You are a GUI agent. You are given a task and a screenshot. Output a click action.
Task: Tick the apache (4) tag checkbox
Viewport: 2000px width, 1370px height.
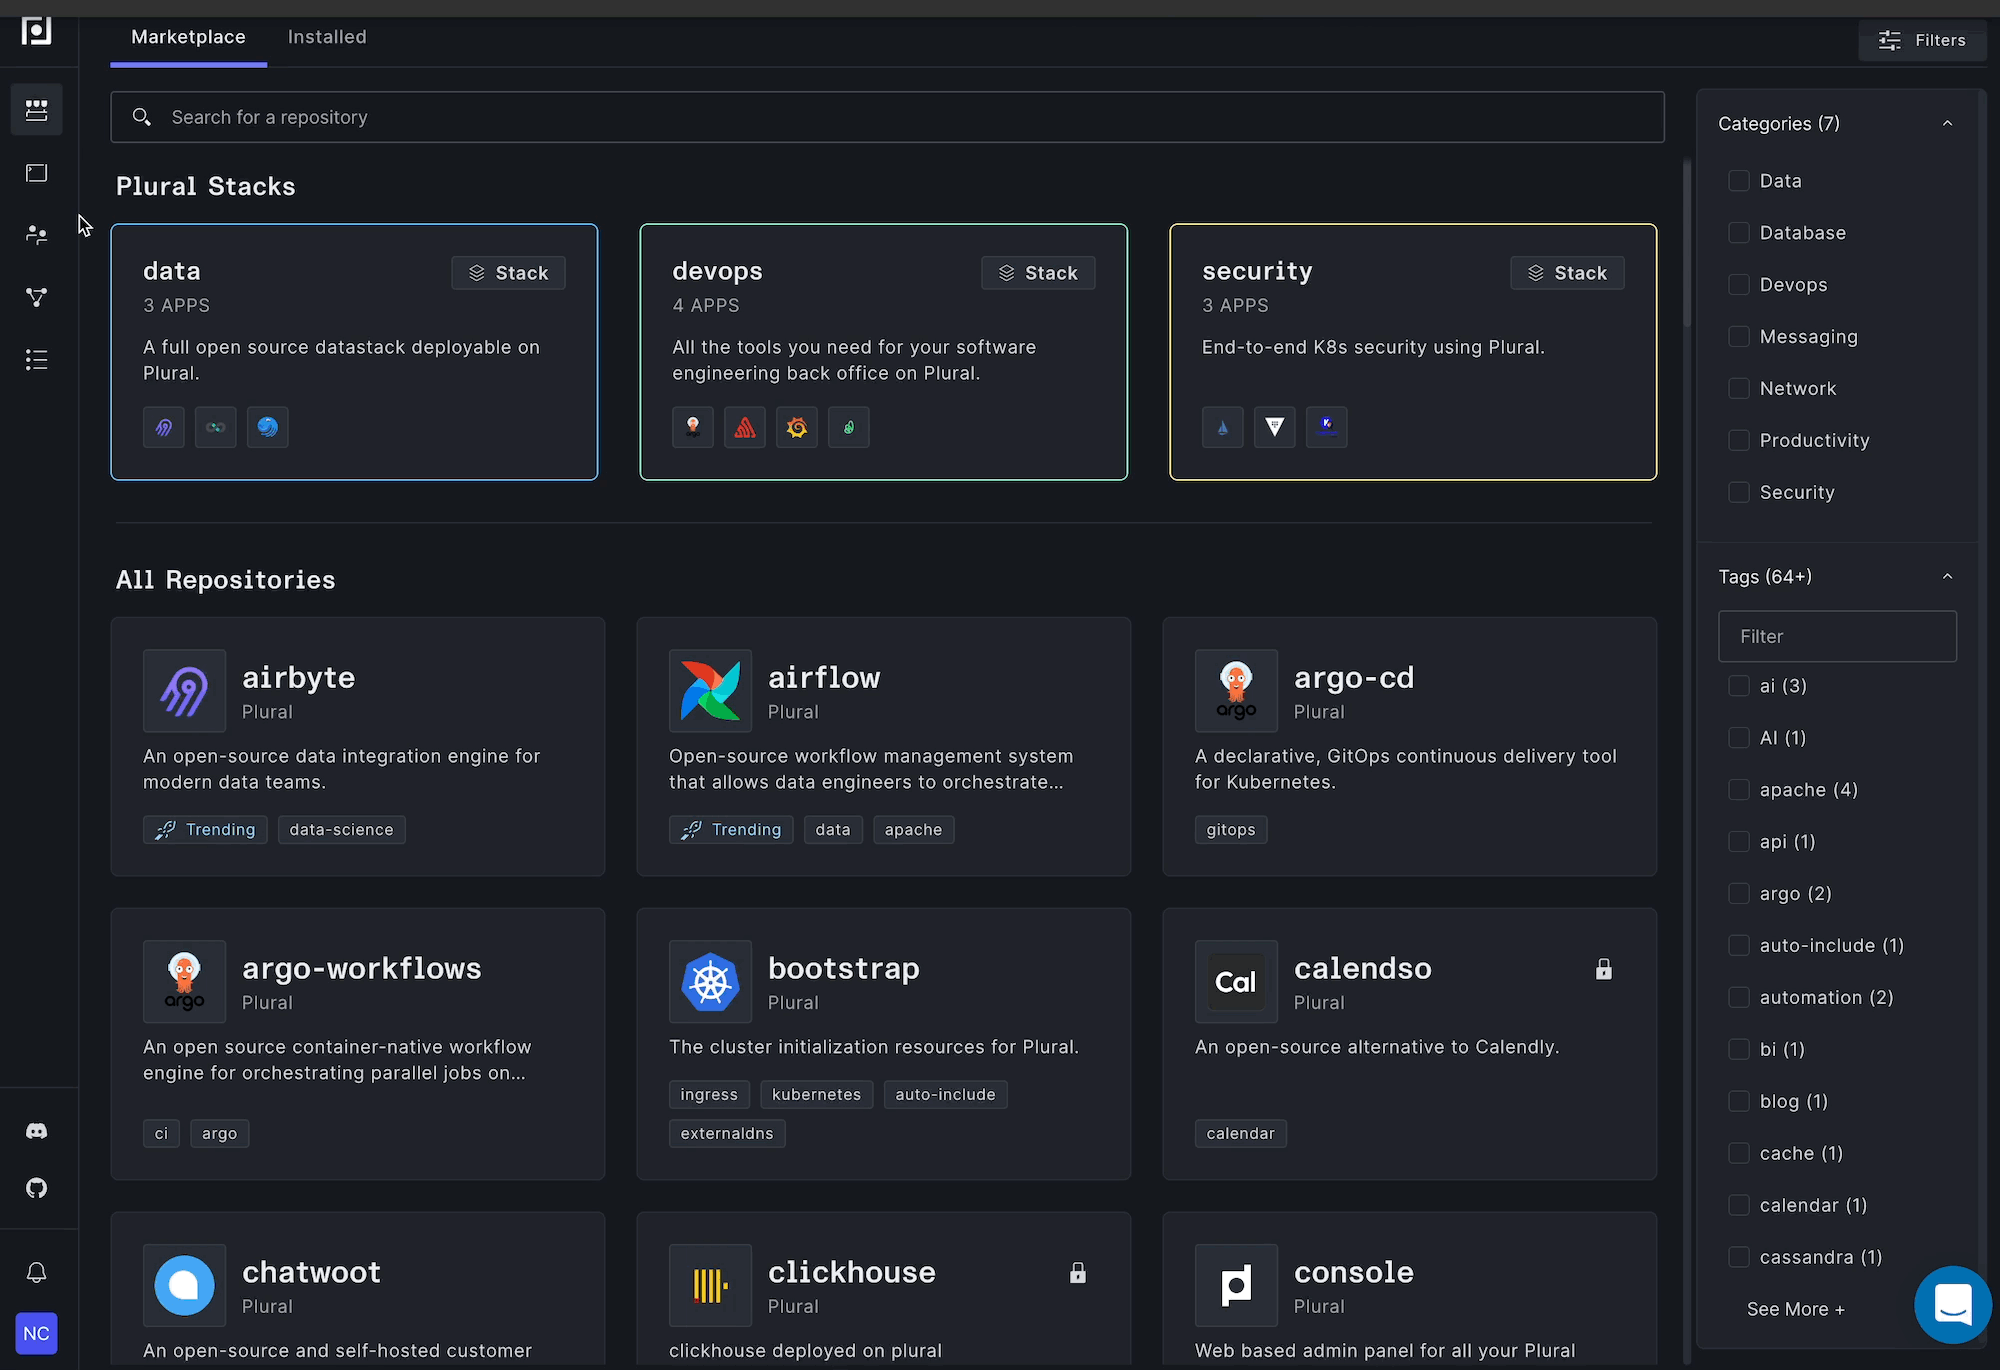tap(1739, 790)
